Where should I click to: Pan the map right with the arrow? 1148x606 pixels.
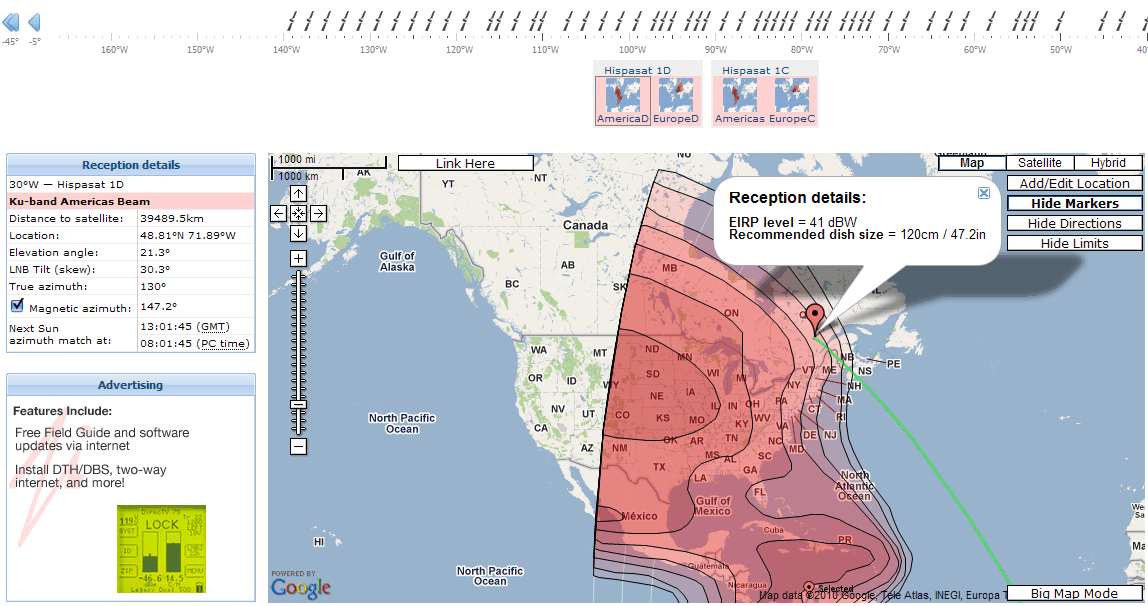click(318, 213)
